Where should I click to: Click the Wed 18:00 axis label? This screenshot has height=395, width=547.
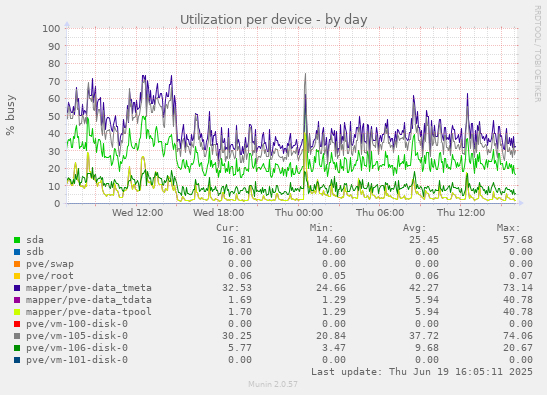[x=219, y=213]
